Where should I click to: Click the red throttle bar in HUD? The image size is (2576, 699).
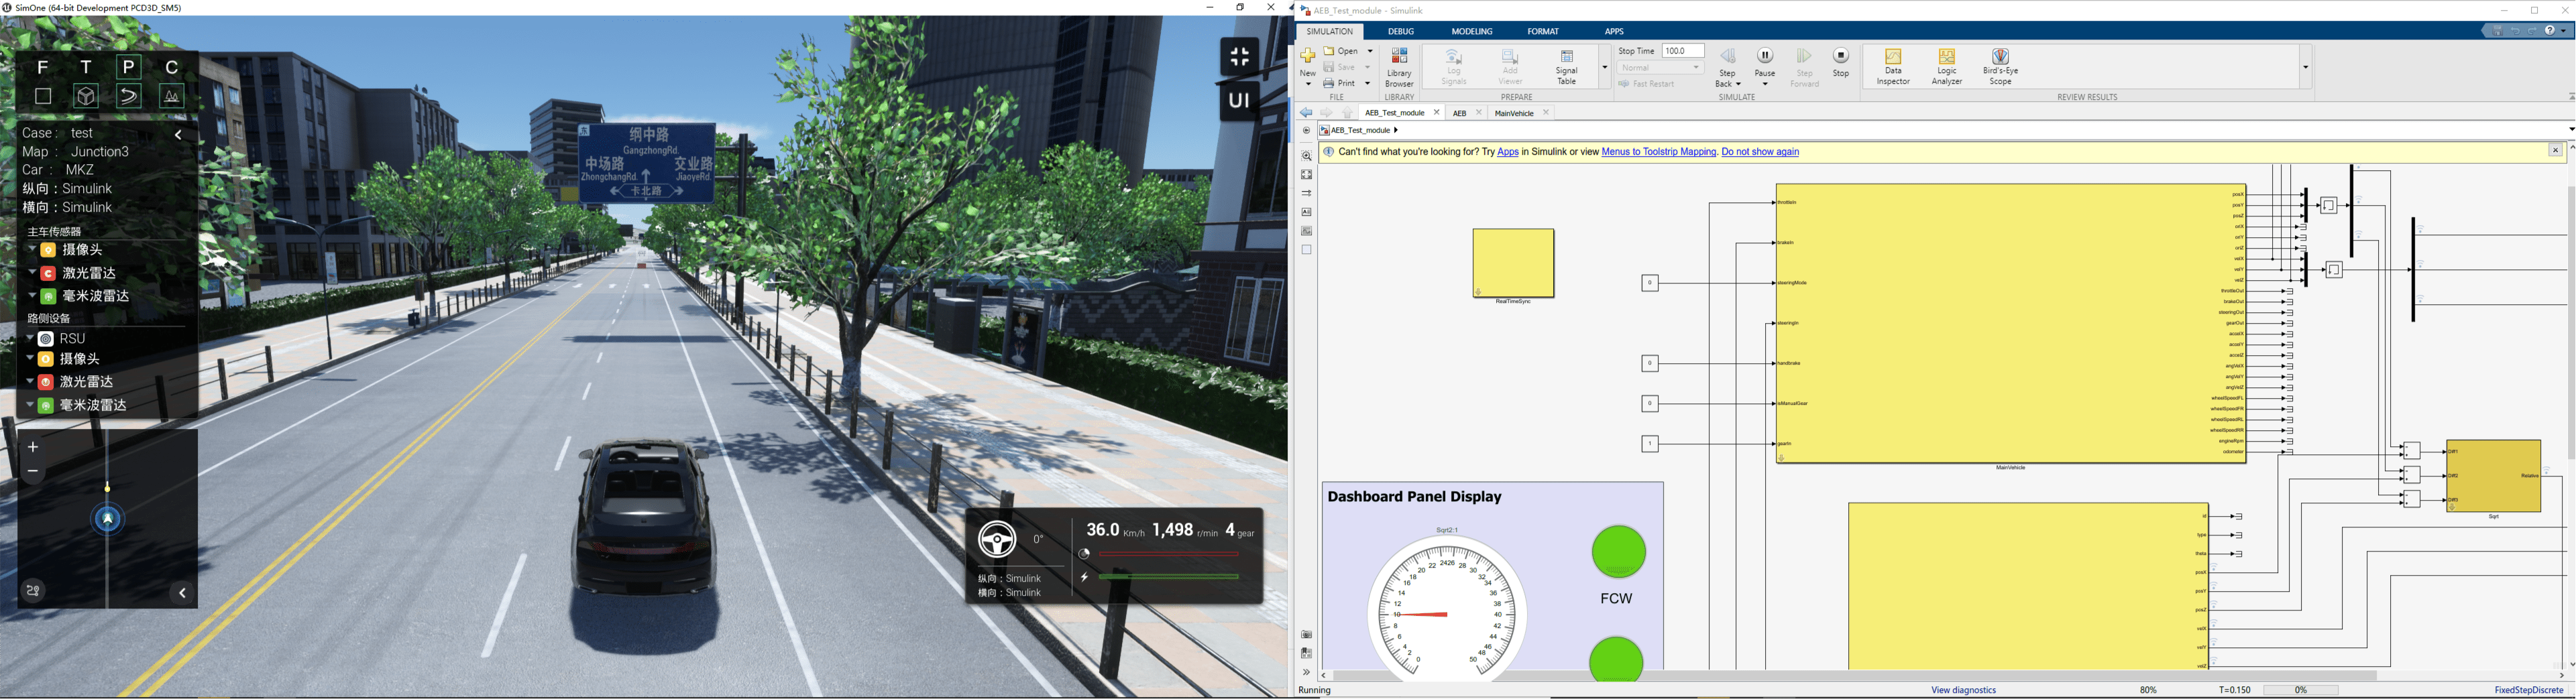tap(1168, 553)
